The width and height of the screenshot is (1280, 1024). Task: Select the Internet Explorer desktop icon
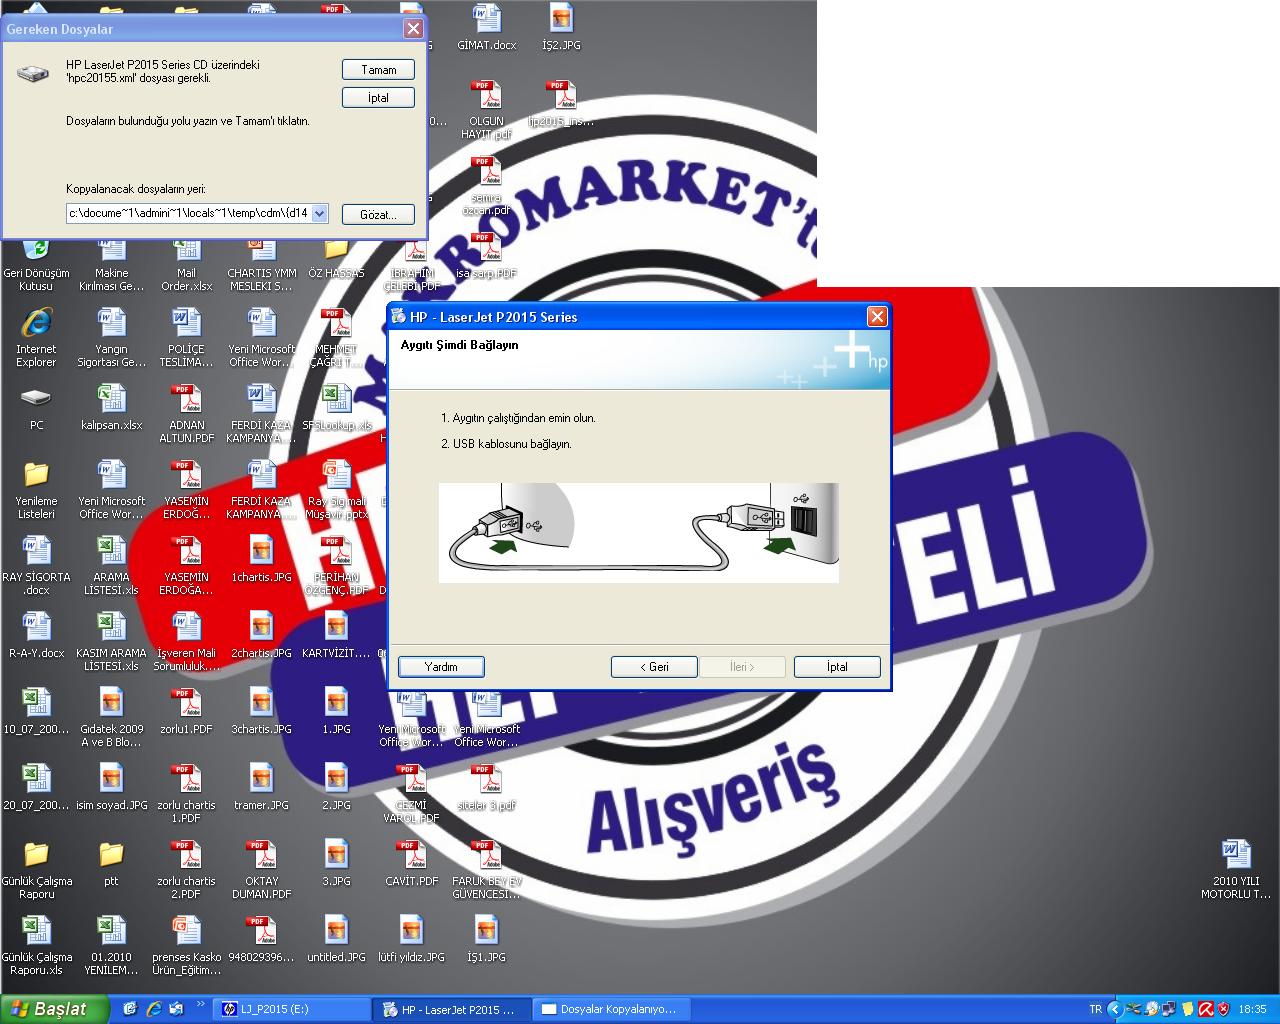(36, 322)
